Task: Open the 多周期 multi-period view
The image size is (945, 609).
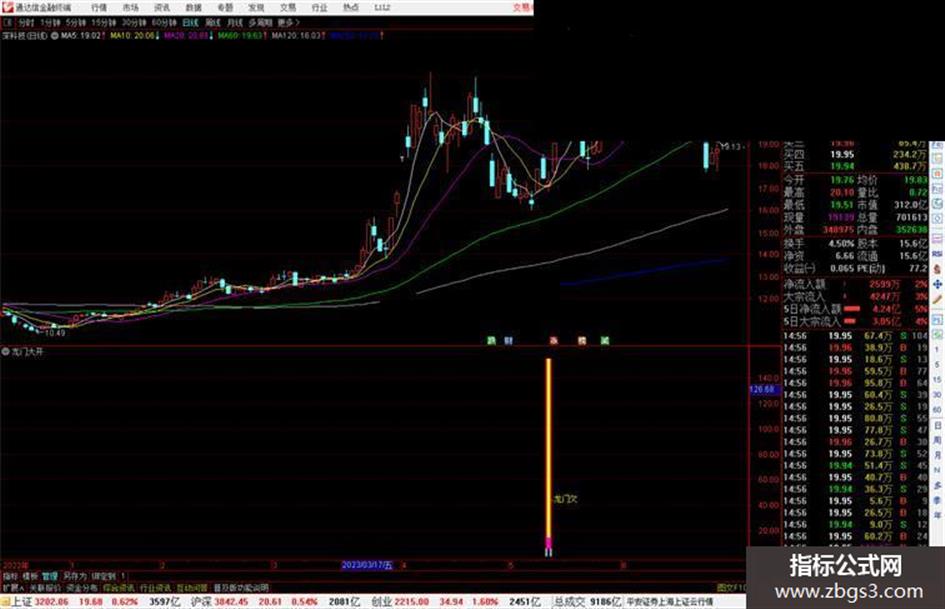Action: click(x=260, y=22)
